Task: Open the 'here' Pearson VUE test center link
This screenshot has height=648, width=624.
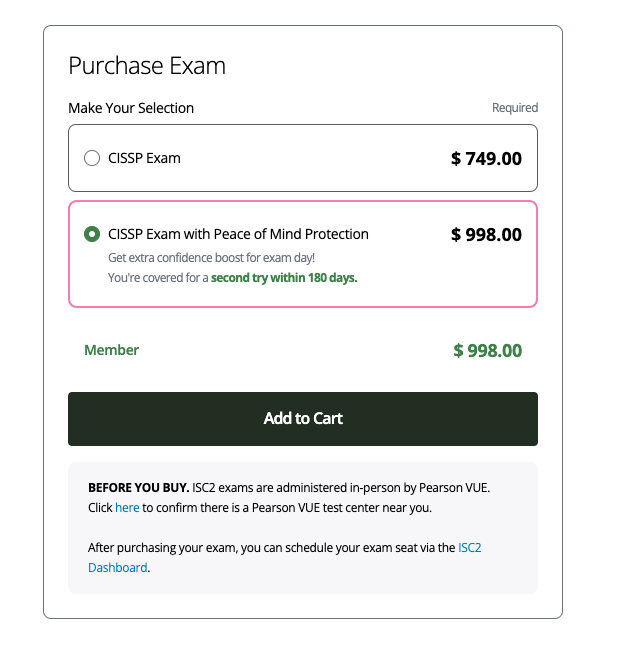Action: (x=127, y=508)
